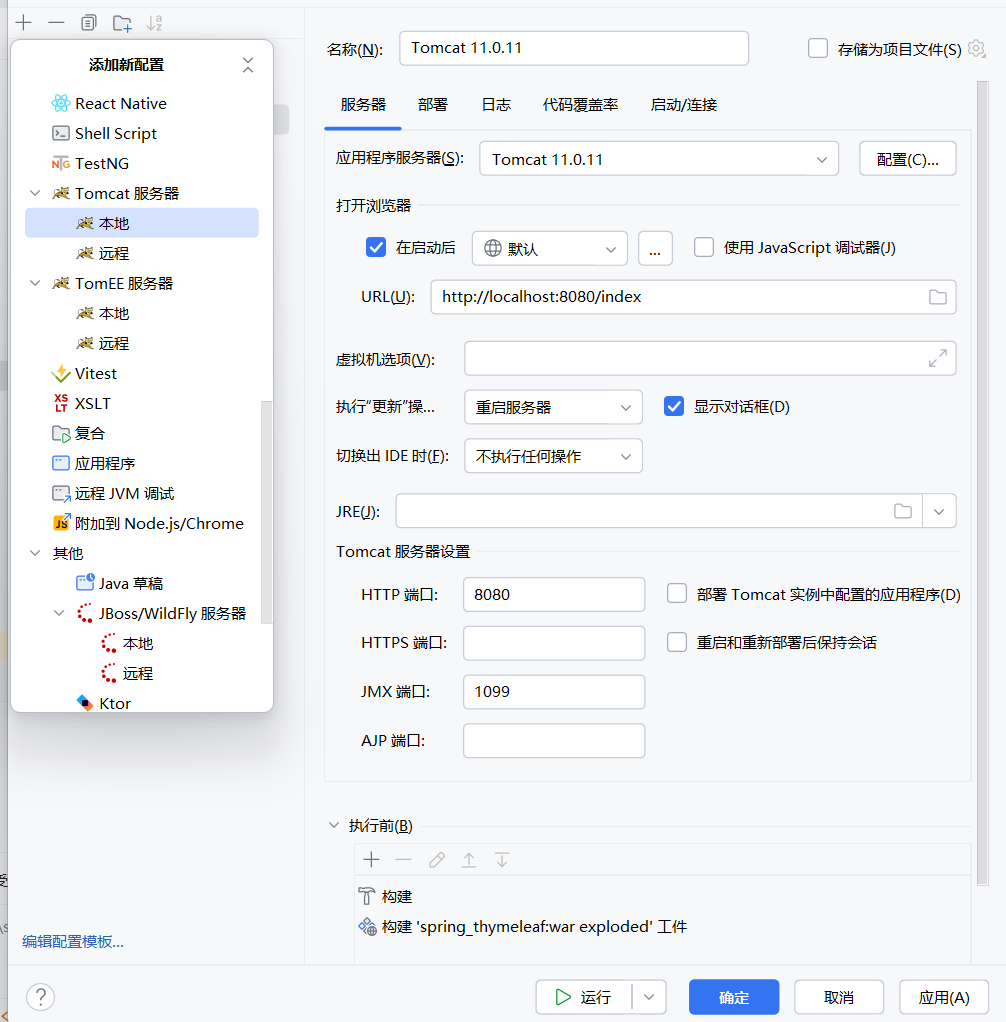Click the folder icon in JRE field

click(x=903, y=511)
